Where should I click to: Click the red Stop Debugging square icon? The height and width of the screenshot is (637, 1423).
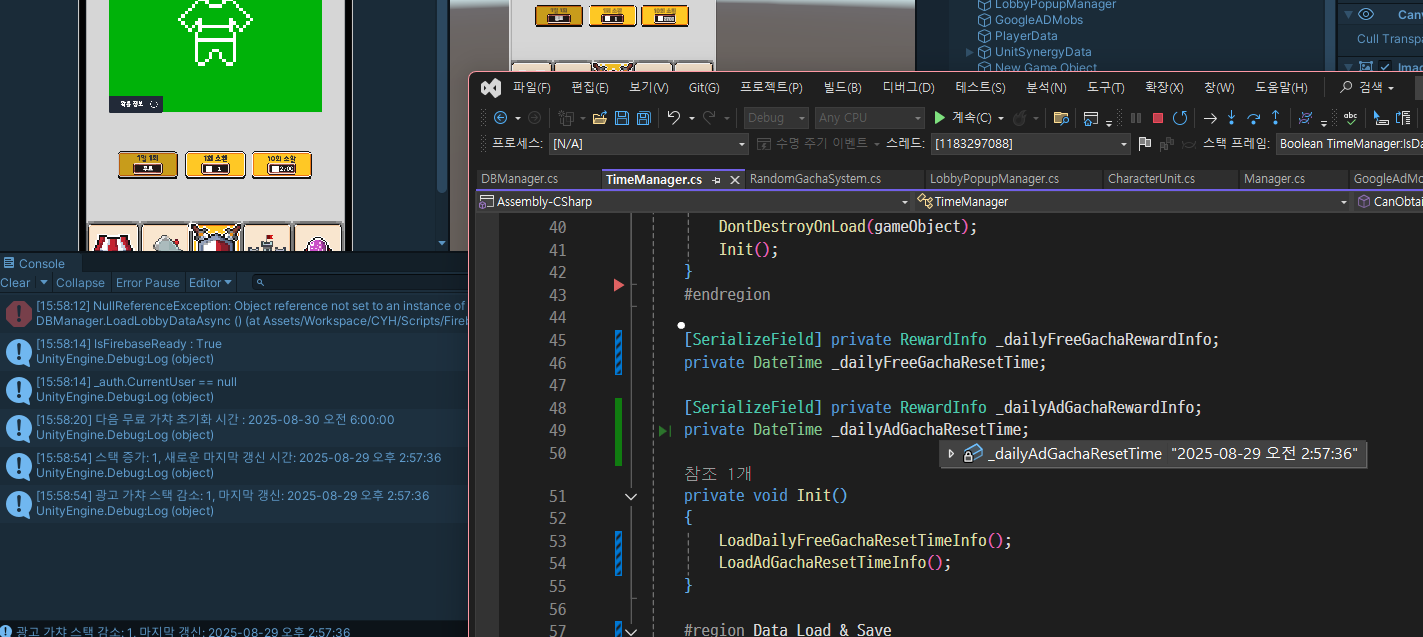tap(1158, 118)
